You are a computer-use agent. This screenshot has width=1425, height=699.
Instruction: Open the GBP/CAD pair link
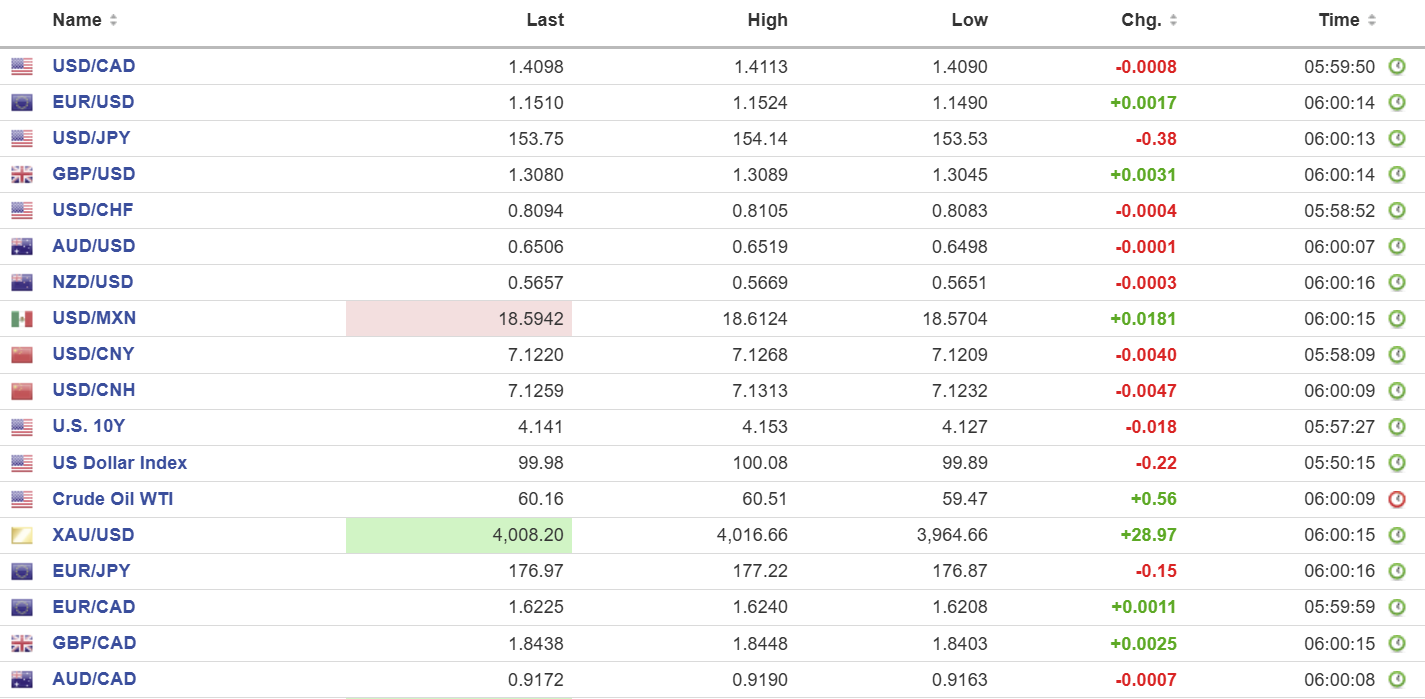[x=94, y=643]
